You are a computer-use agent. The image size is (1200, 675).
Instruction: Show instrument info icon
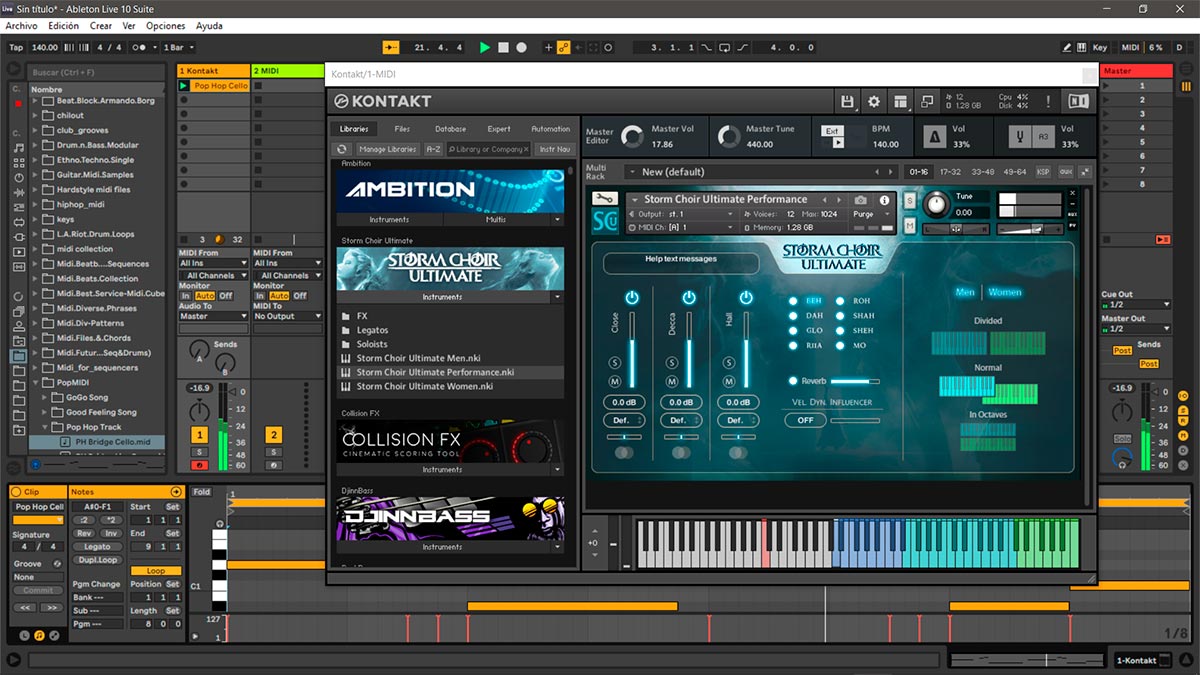pos(884,200)
